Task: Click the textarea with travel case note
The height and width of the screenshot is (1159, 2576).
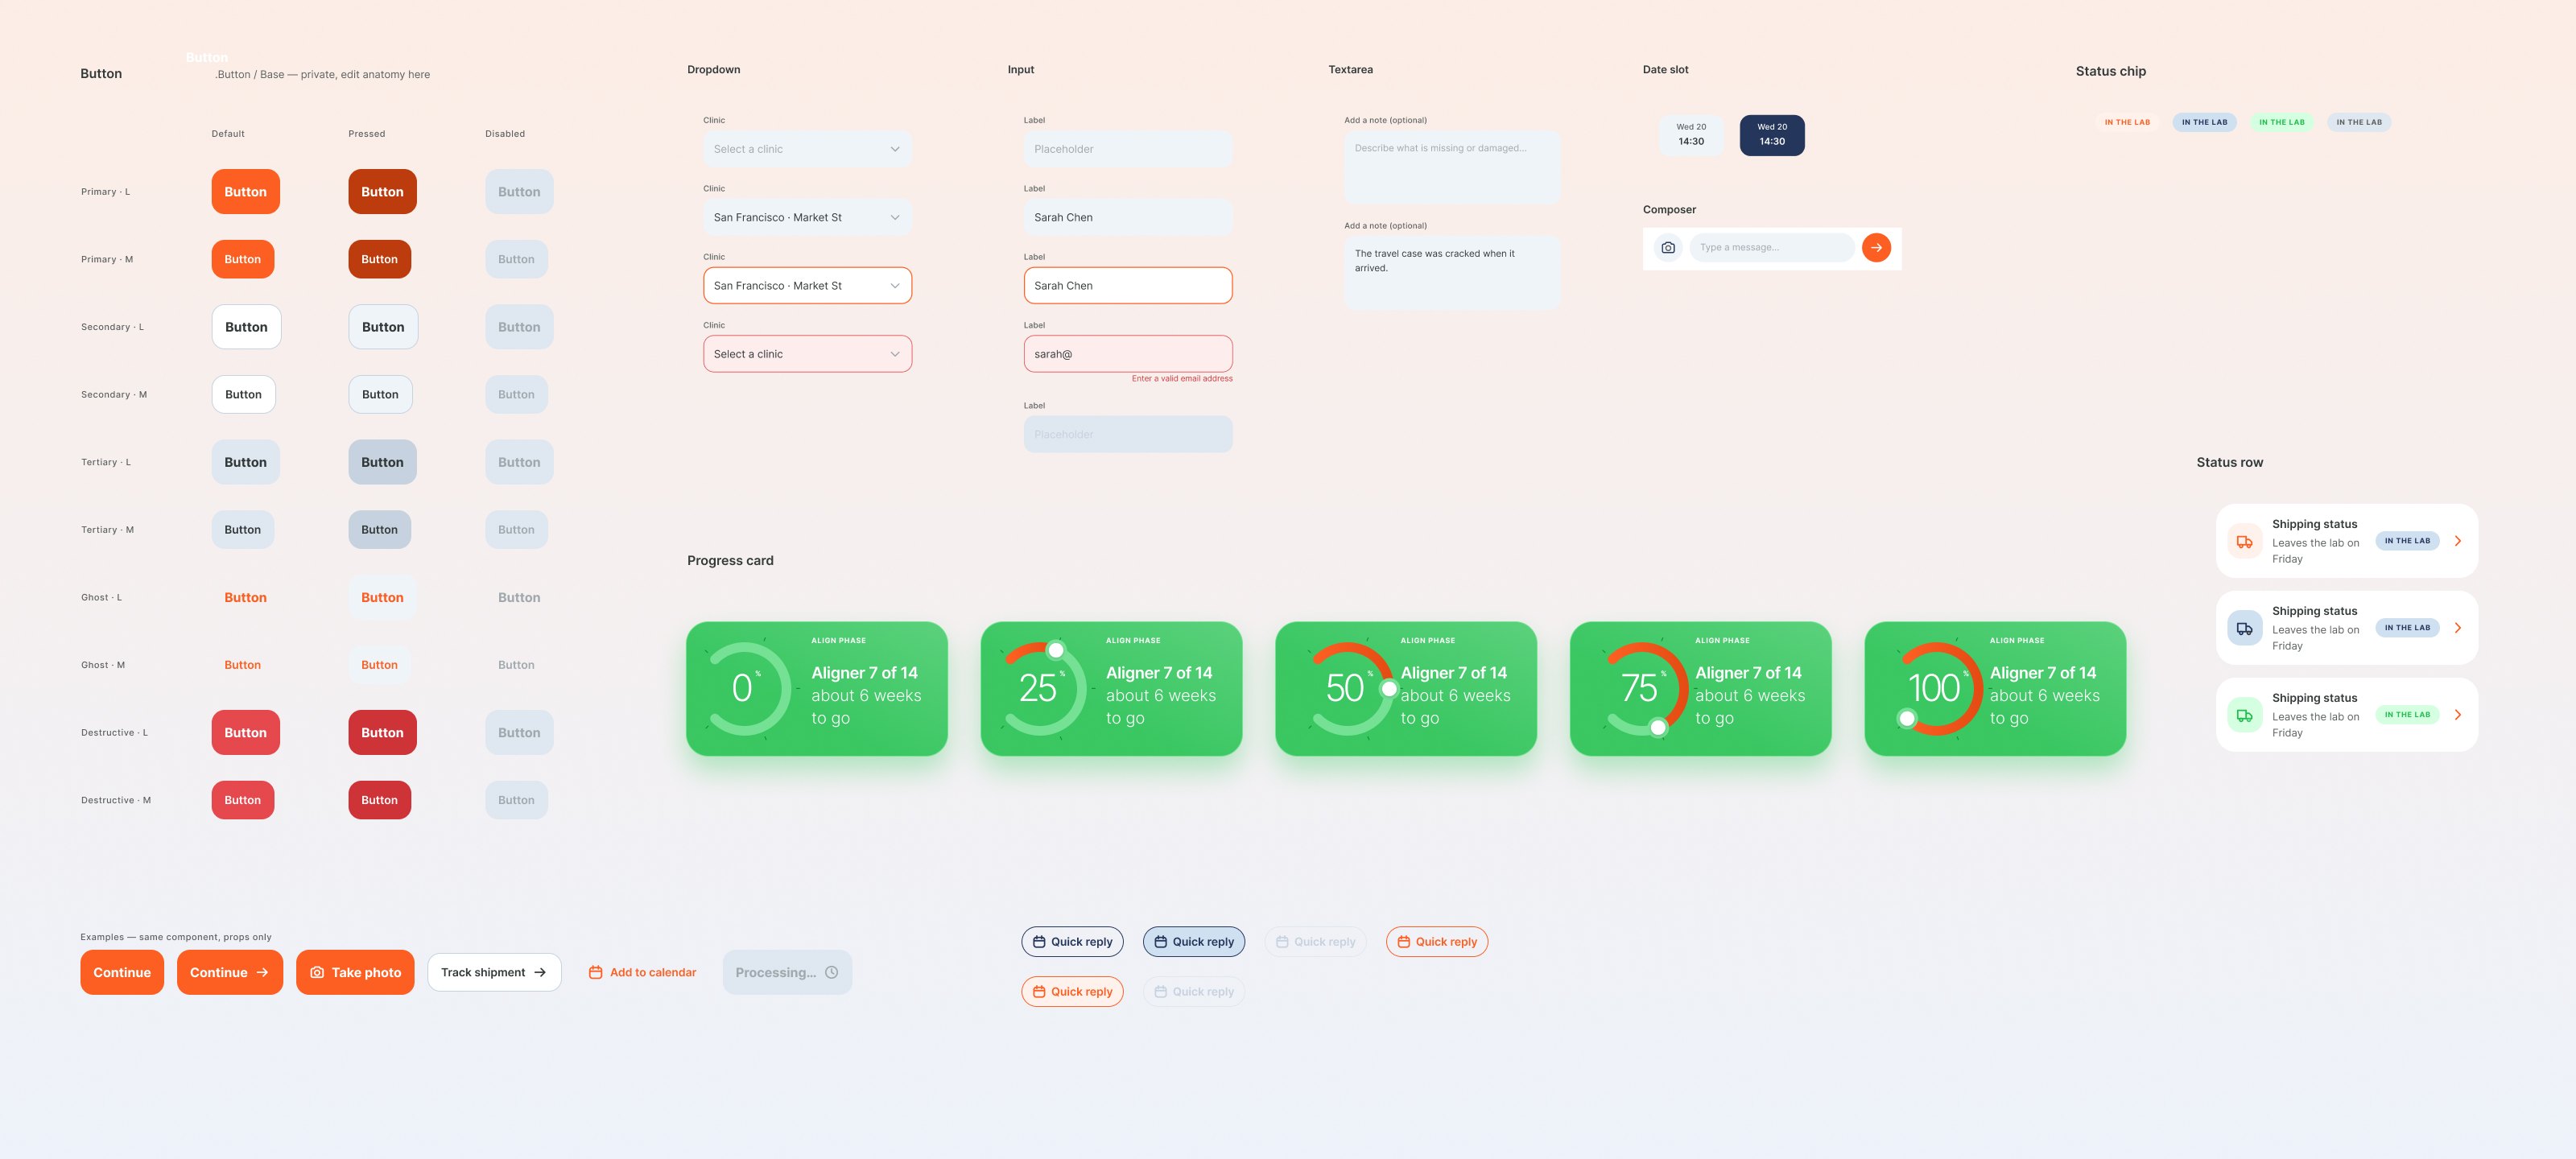Action: click(x=1452, y=272)
